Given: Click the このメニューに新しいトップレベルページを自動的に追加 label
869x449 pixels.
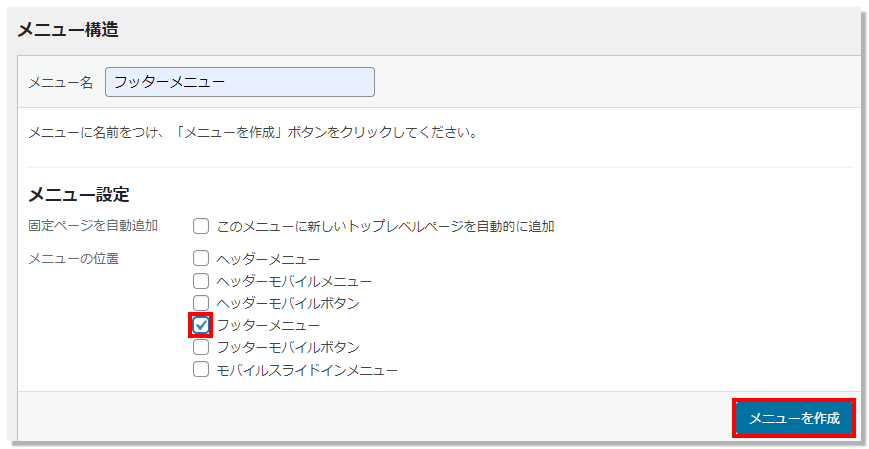Looking at the screenshot, I should [x=385, y=226].
